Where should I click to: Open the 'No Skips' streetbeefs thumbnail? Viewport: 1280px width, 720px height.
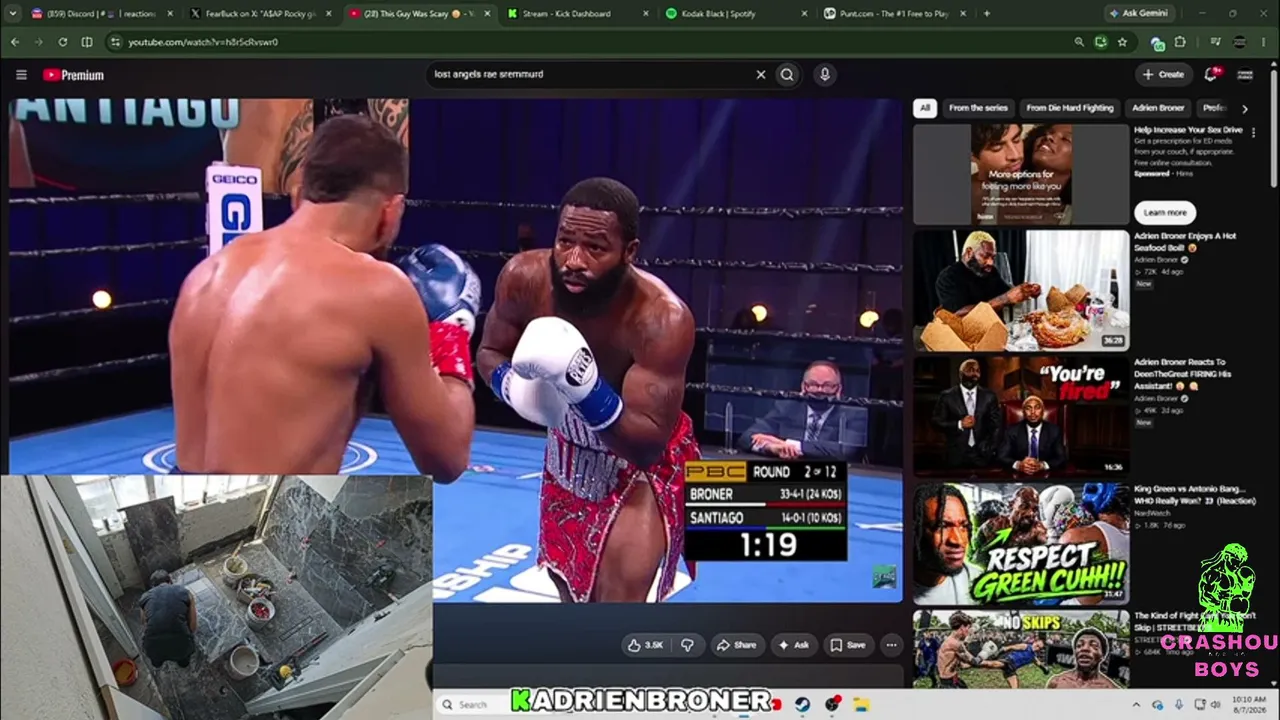coord(1021,649)
